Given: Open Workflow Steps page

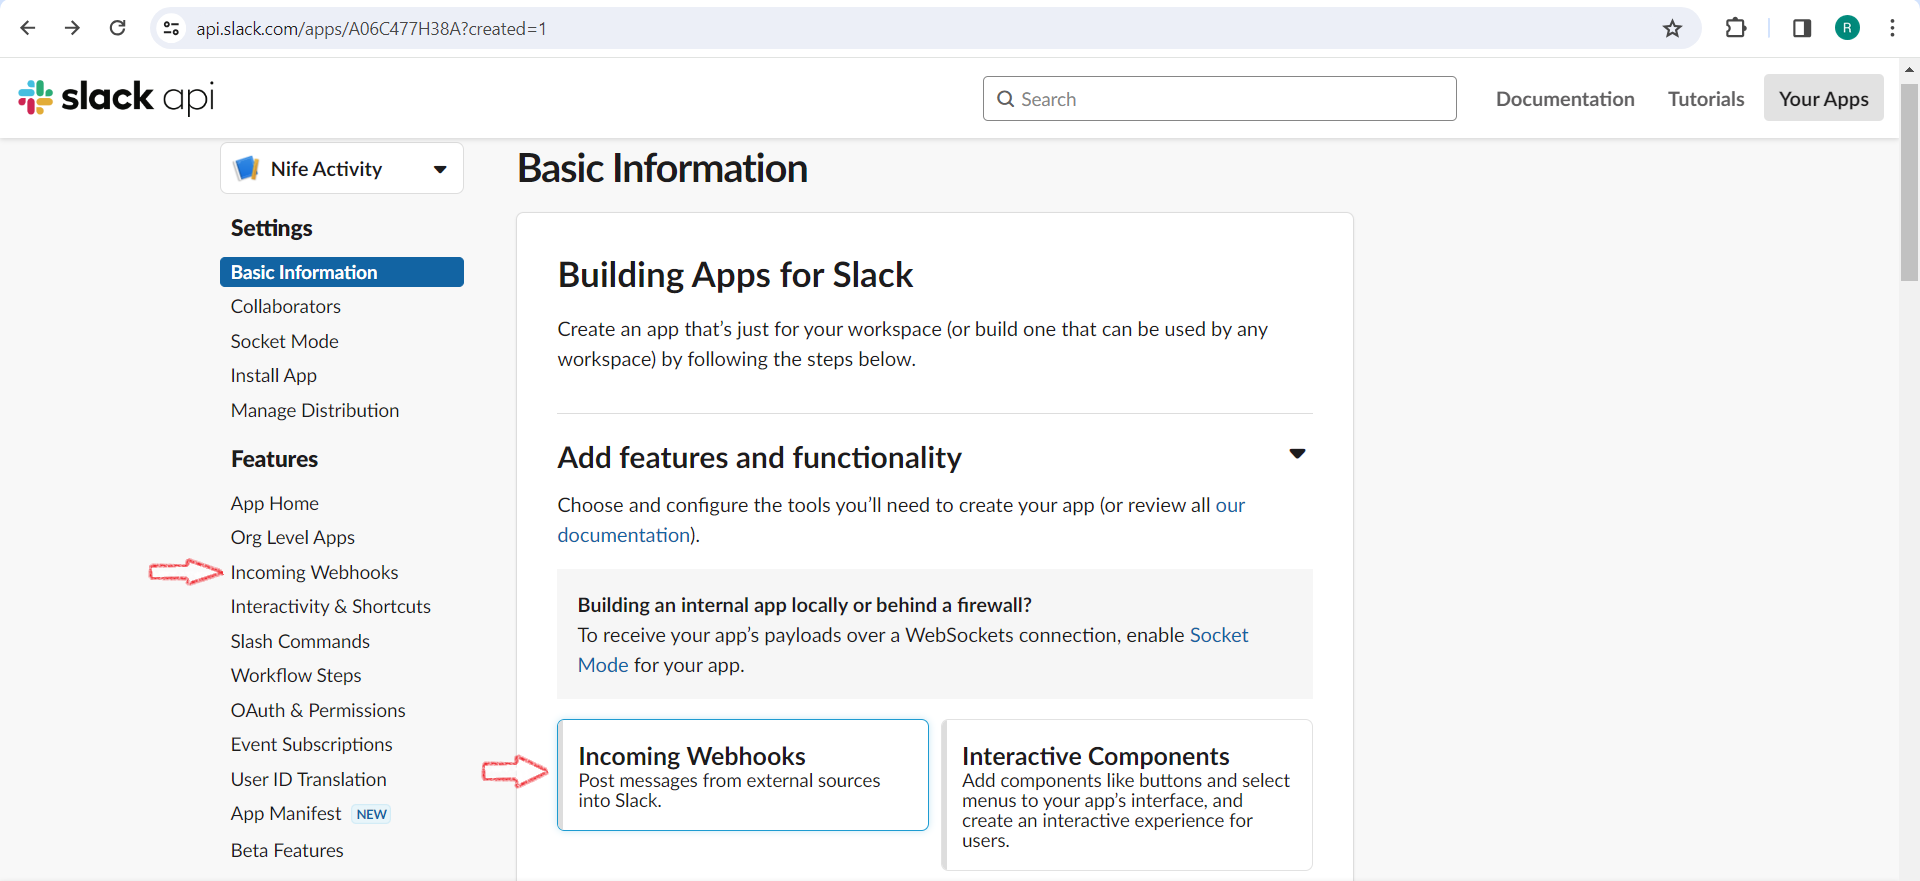Looking at the screenshot, I should [x=296, y=675].
